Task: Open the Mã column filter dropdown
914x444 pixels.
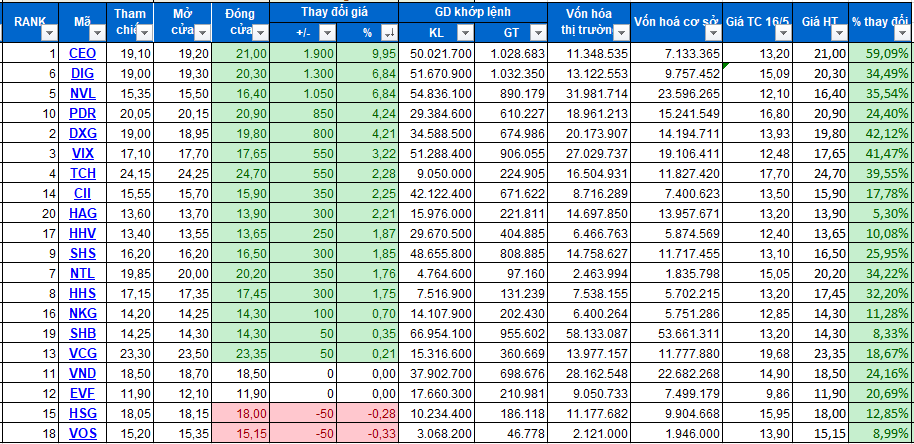Action: (x=98, y=33)
